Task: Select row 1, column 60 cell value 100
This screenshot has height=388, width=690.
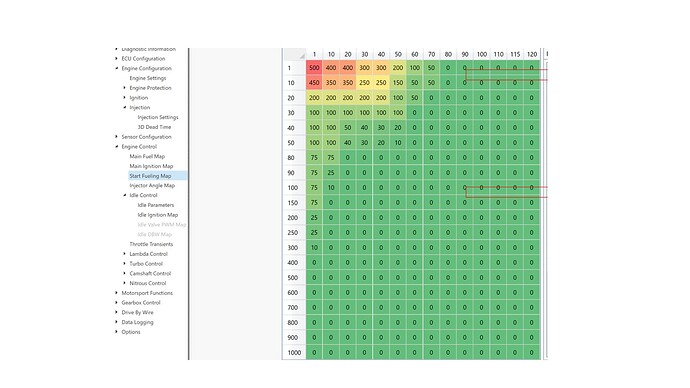Action: [x=415, y=68]
